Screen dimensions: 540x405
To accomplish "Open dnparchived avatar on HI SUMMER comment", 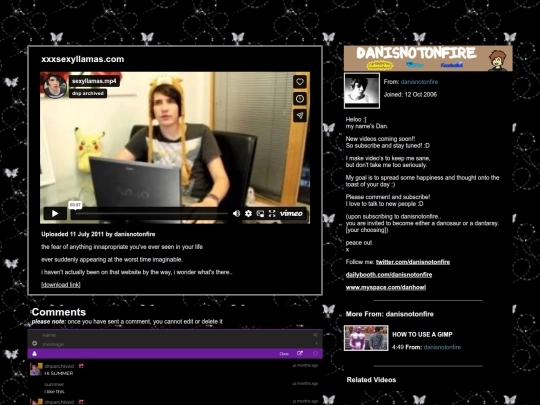I will 36,369.
